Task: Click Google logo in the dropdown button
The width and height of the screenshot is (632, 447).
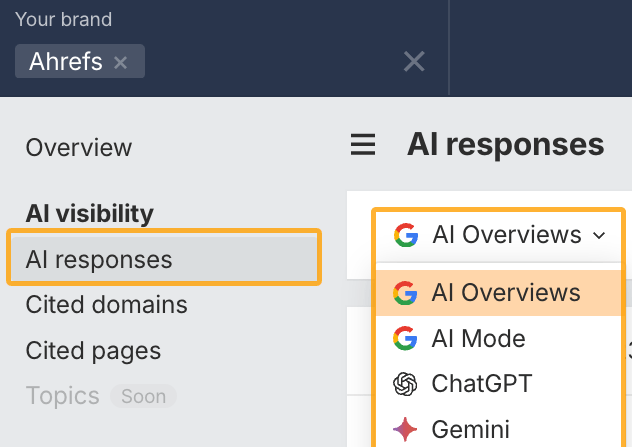Action: 405,235
